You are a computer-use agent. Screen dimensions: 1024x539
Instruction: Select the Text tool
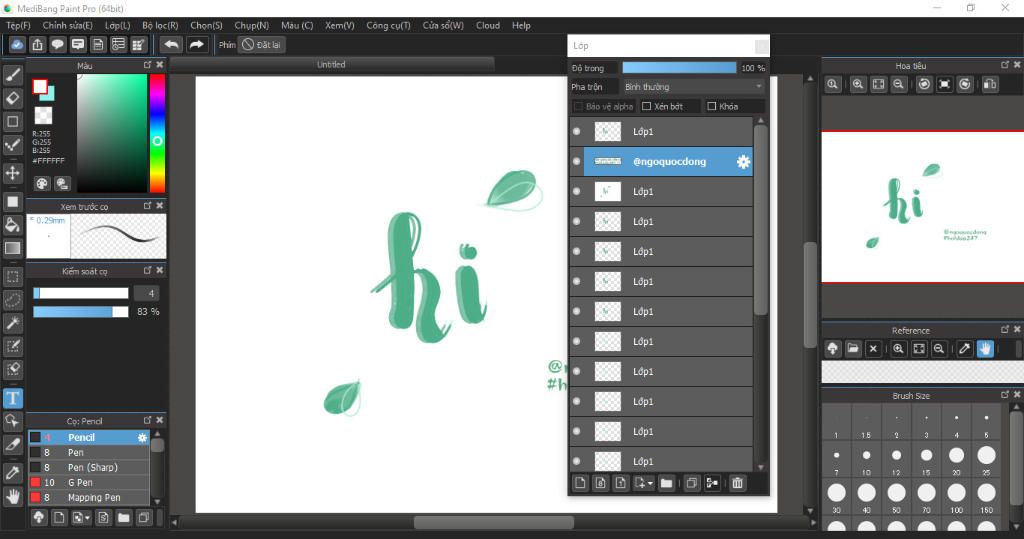[12, 398]
